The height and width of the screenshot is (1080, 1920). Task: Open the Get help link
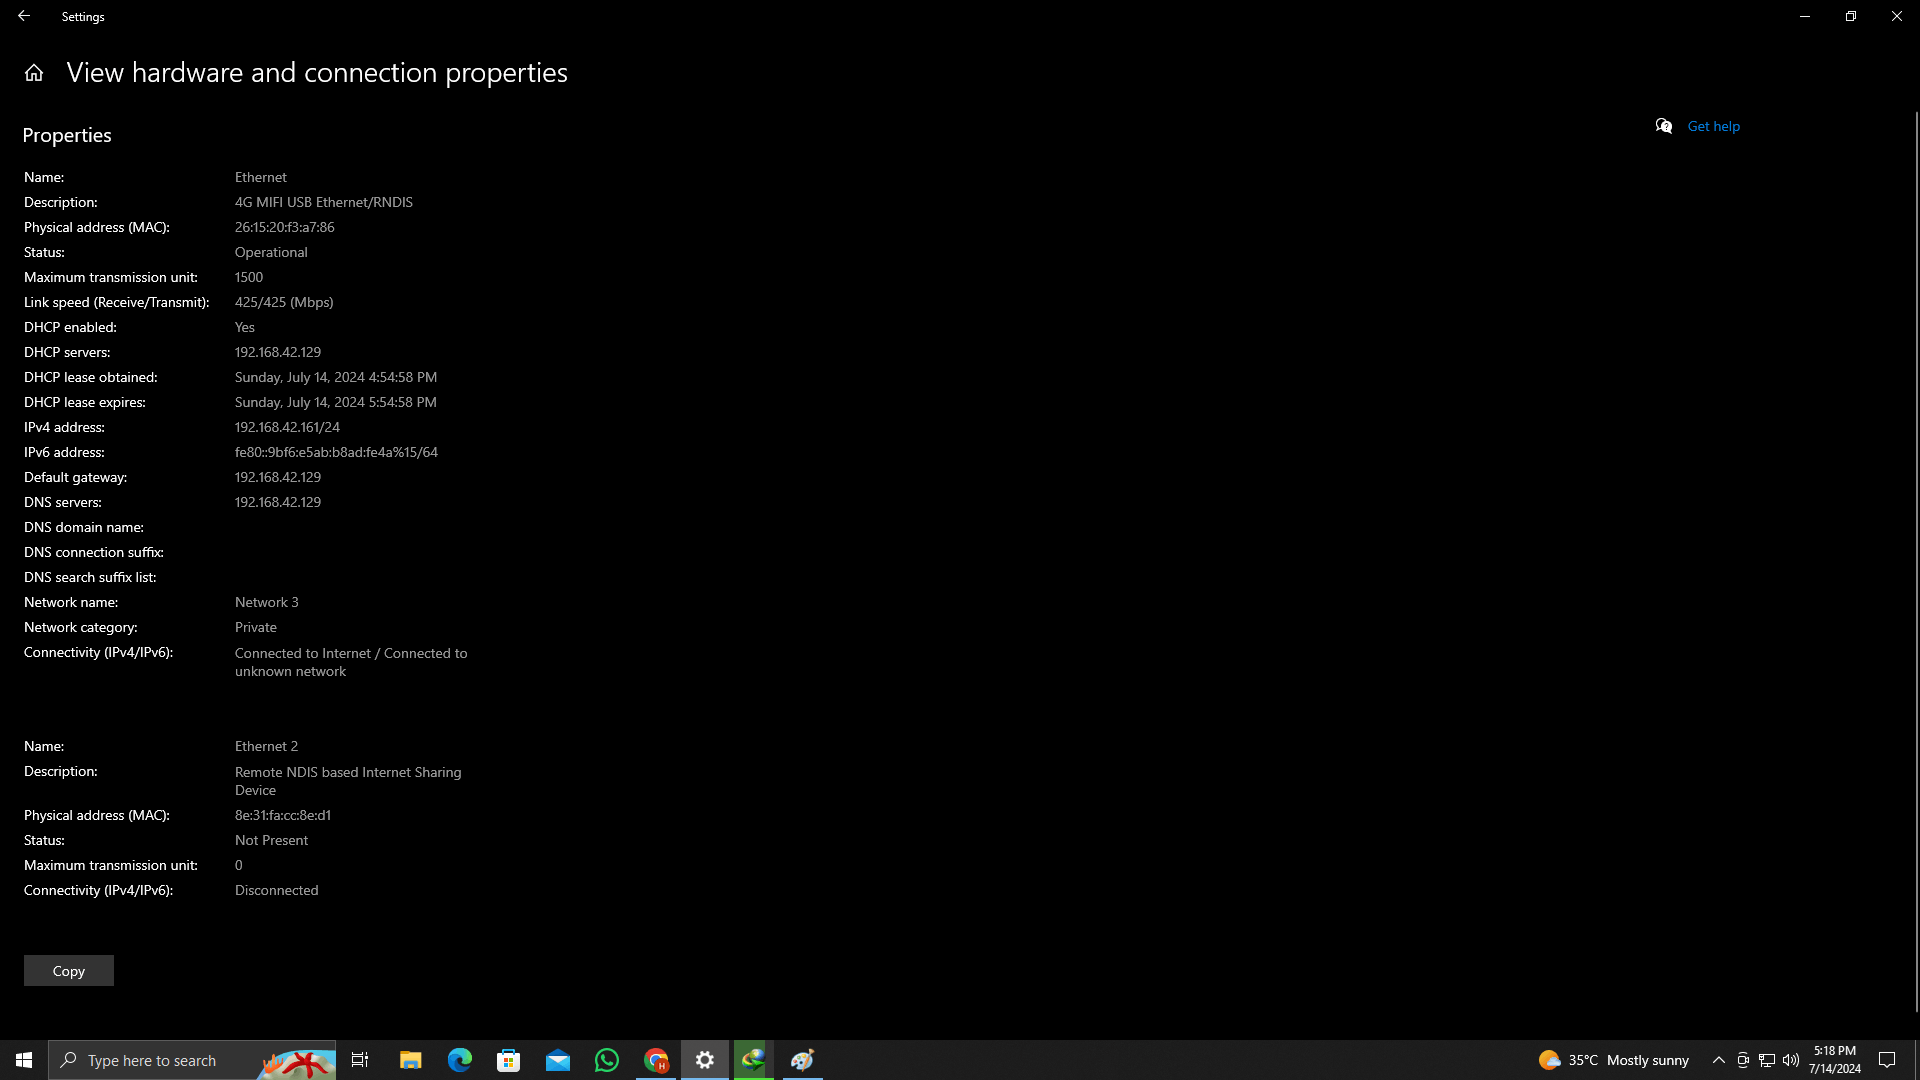pyautogui.click(x=1713, y=126)
